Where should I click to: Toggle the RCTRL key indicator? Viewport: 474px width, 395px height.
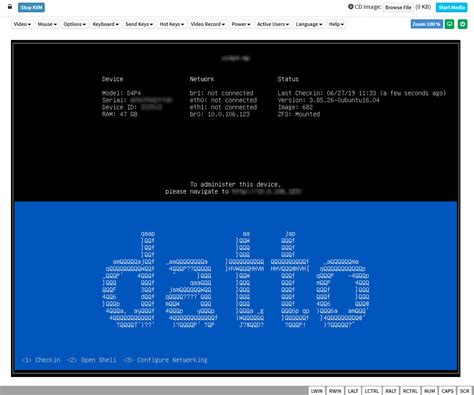point(410,391)
